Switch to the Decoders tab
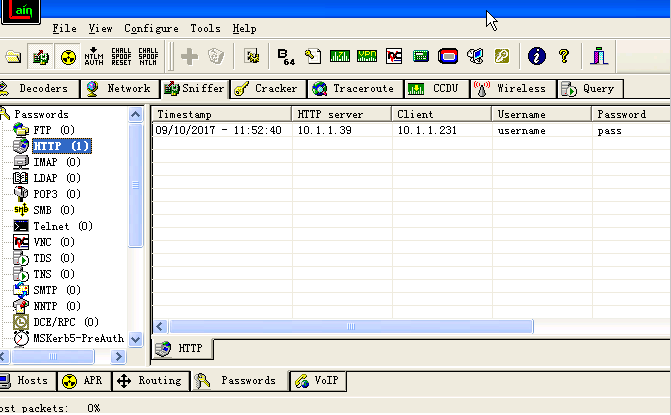Image resolution: width=671 pixels, height=415 pixels. (39, 89)
